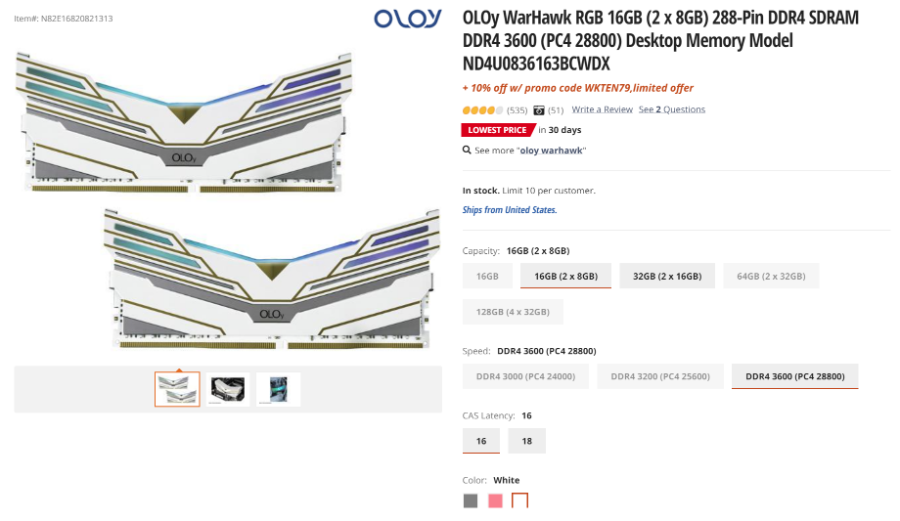Click the OLOy brand logo
Viewport: 900px width, 521px height.
coord(408,18)
